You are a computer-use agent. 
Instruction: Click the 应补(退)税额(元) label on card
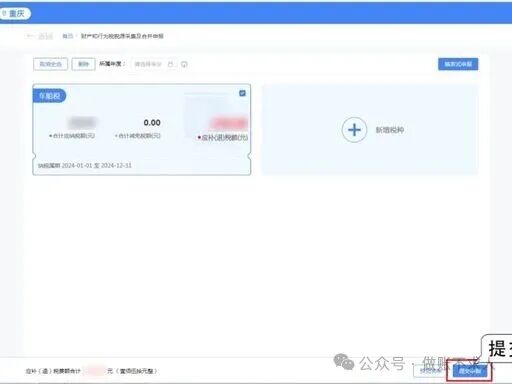(x=223, y=137)
